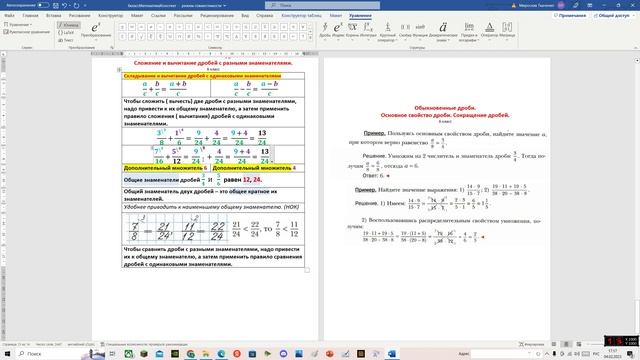
Task: Click the yellow 'Дополнительный множитель 6' cell
Action: click(165, 168)
